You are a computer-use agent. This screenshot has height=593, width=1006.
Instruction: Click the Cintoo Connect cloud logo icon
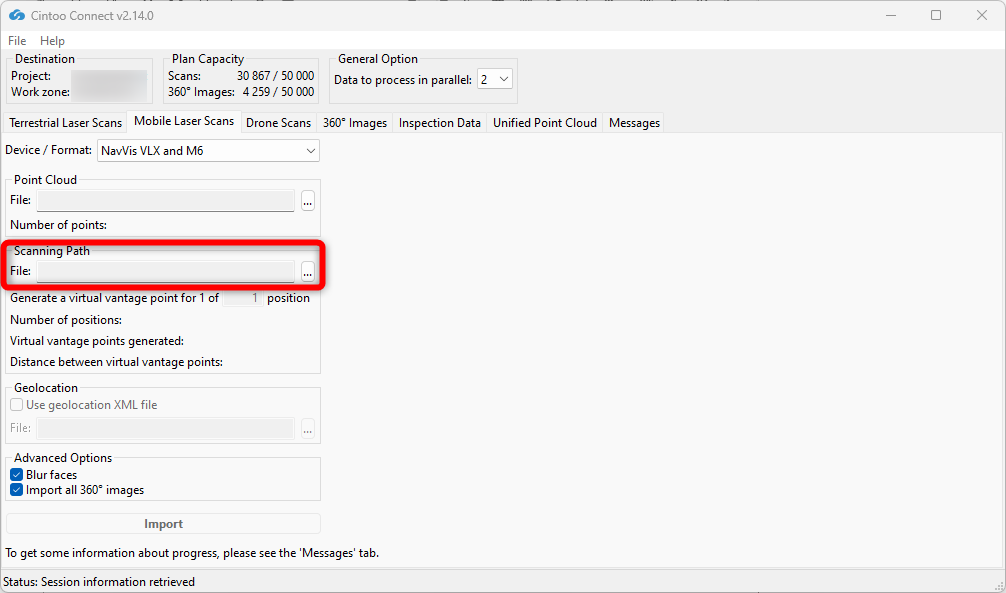pyautogui.click(x=17, y=15)
